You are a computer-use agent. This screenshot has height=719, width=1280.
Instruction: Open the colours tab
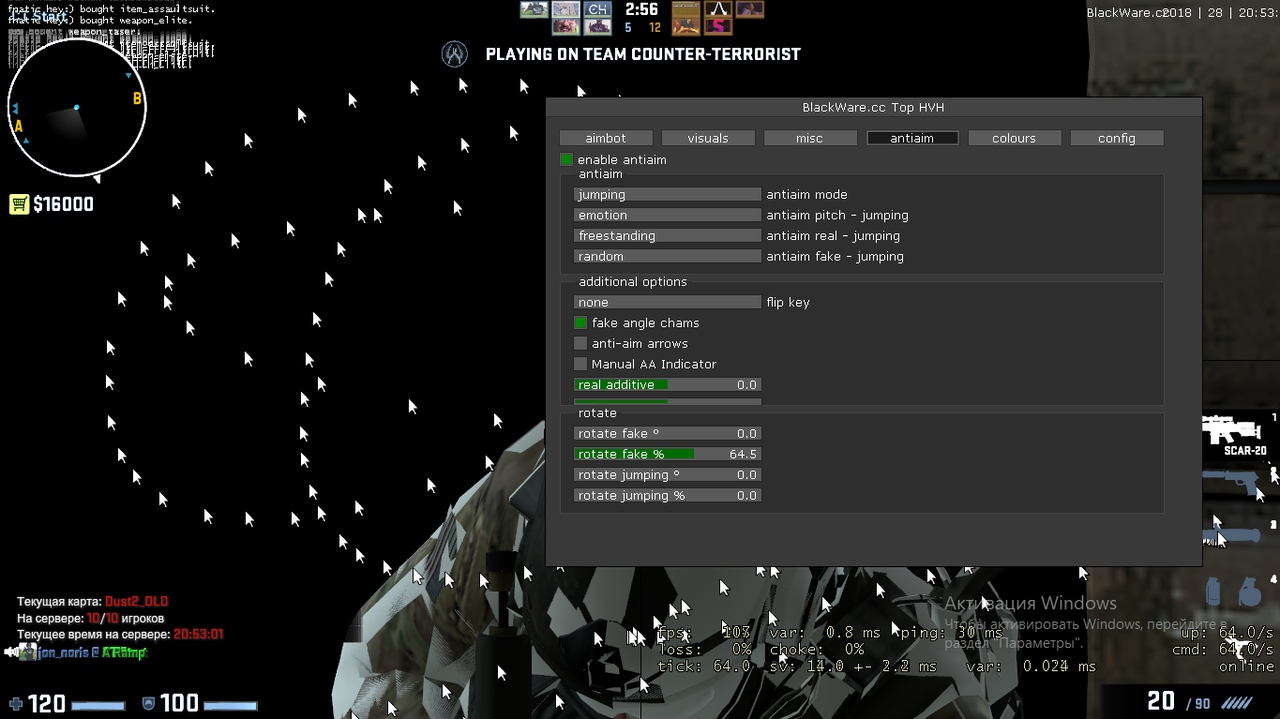(1014, 138)
